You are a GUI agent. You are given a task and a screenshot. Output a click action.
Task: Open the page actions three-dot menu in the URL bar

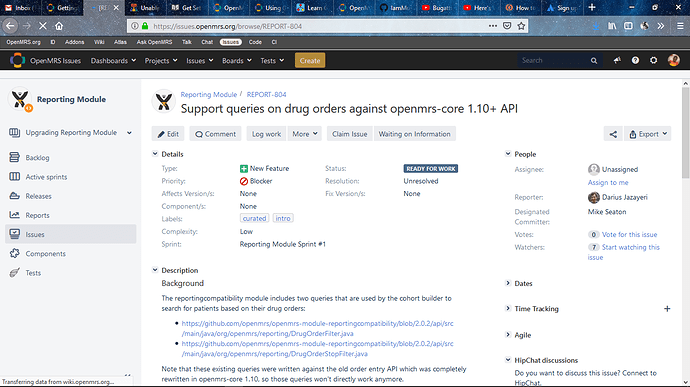pyautogui.click(x=493, y=26)
